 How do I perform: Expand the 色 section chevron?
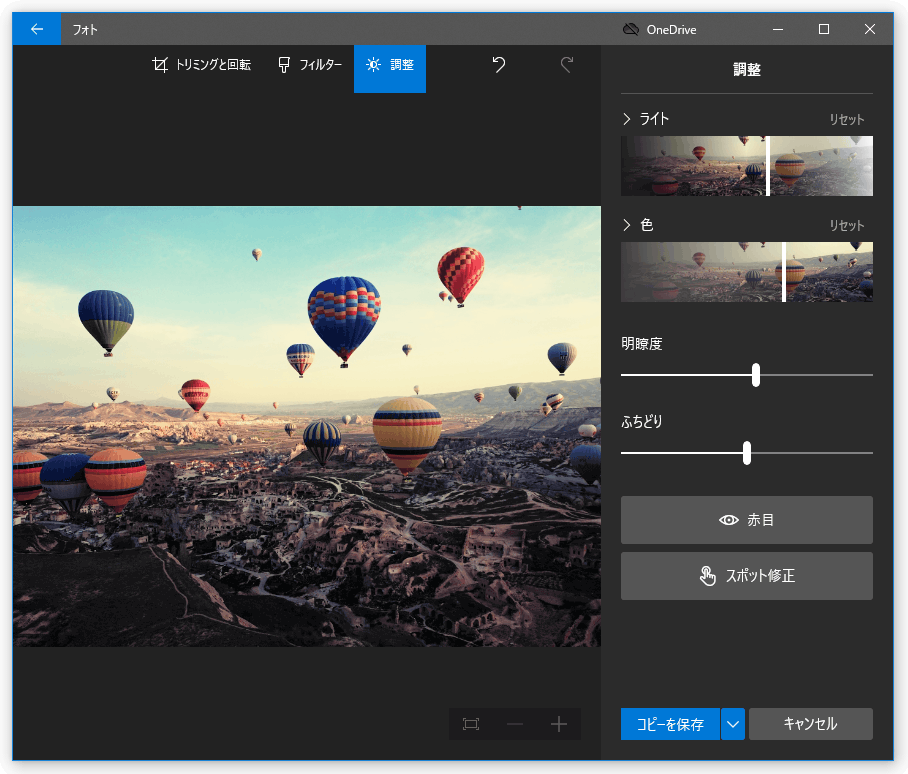point(626,225)
